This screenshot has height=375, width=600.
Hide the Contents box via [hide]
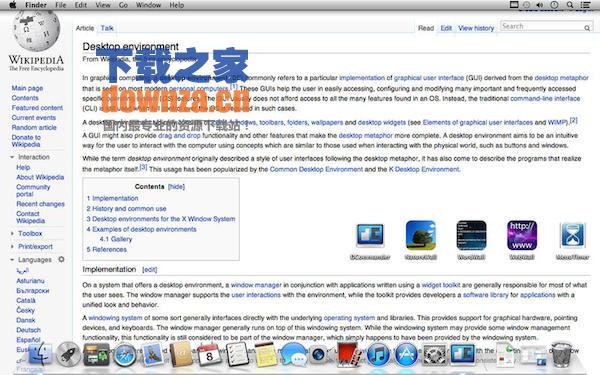pyautogui.click(x=176, y=186)
